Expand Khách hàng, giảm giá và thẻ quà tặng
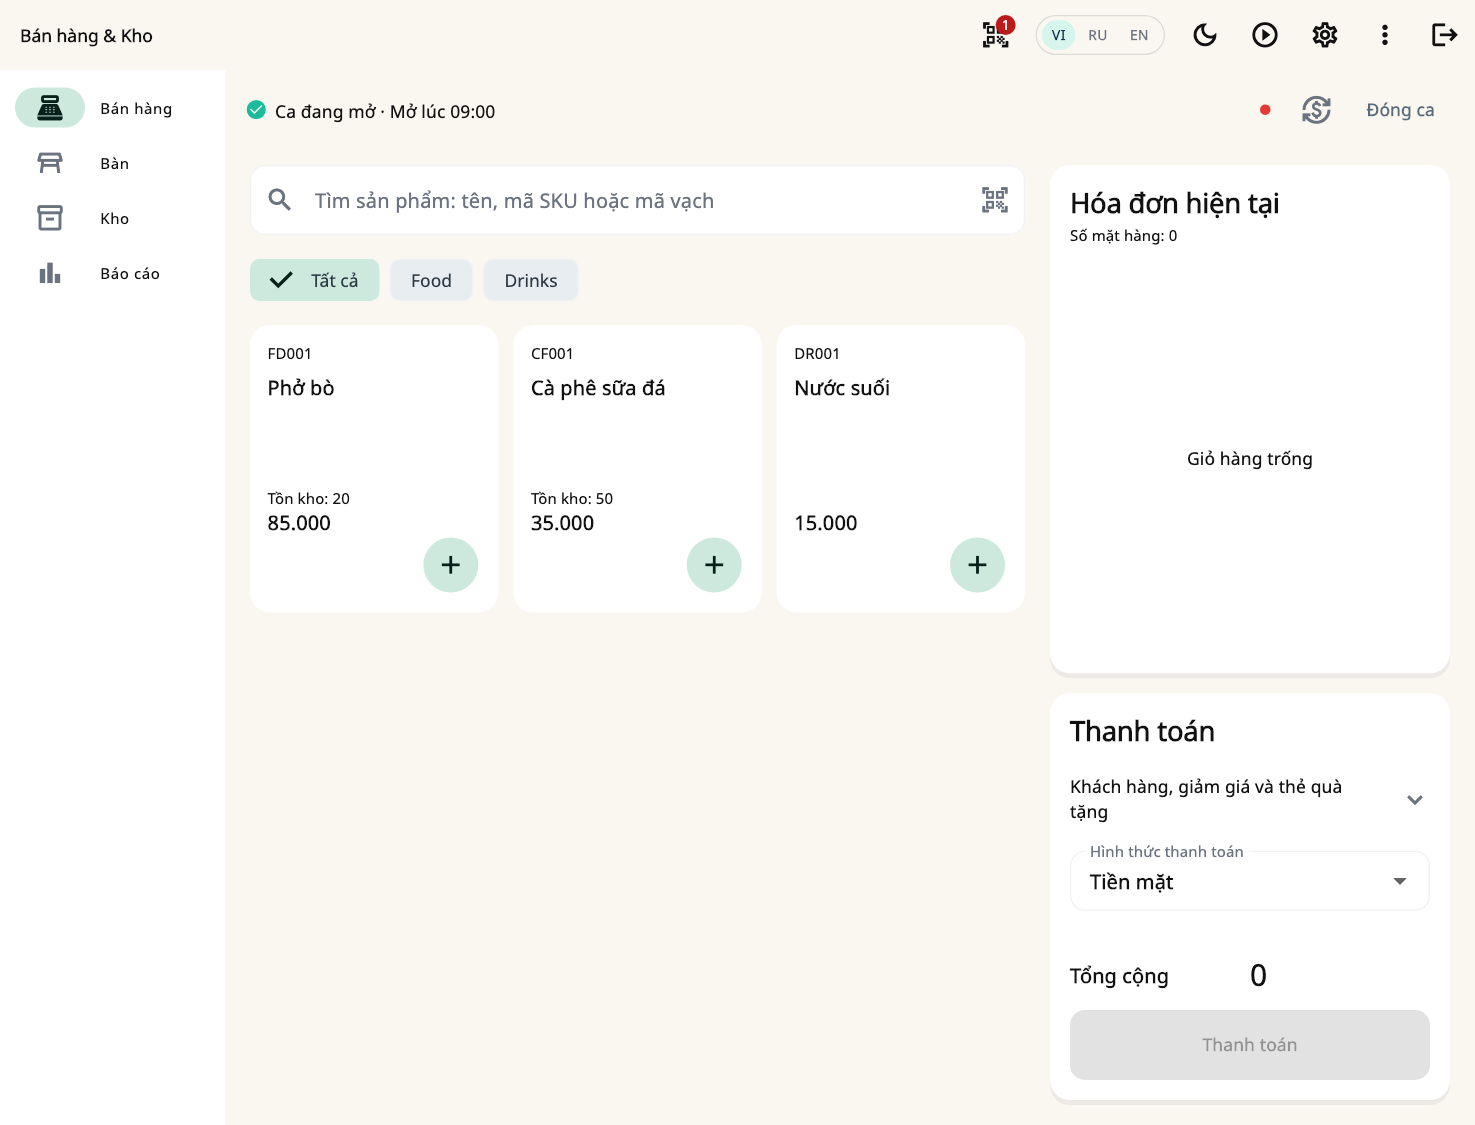The image size is (1475, 1125). [x=1250, y=799]
